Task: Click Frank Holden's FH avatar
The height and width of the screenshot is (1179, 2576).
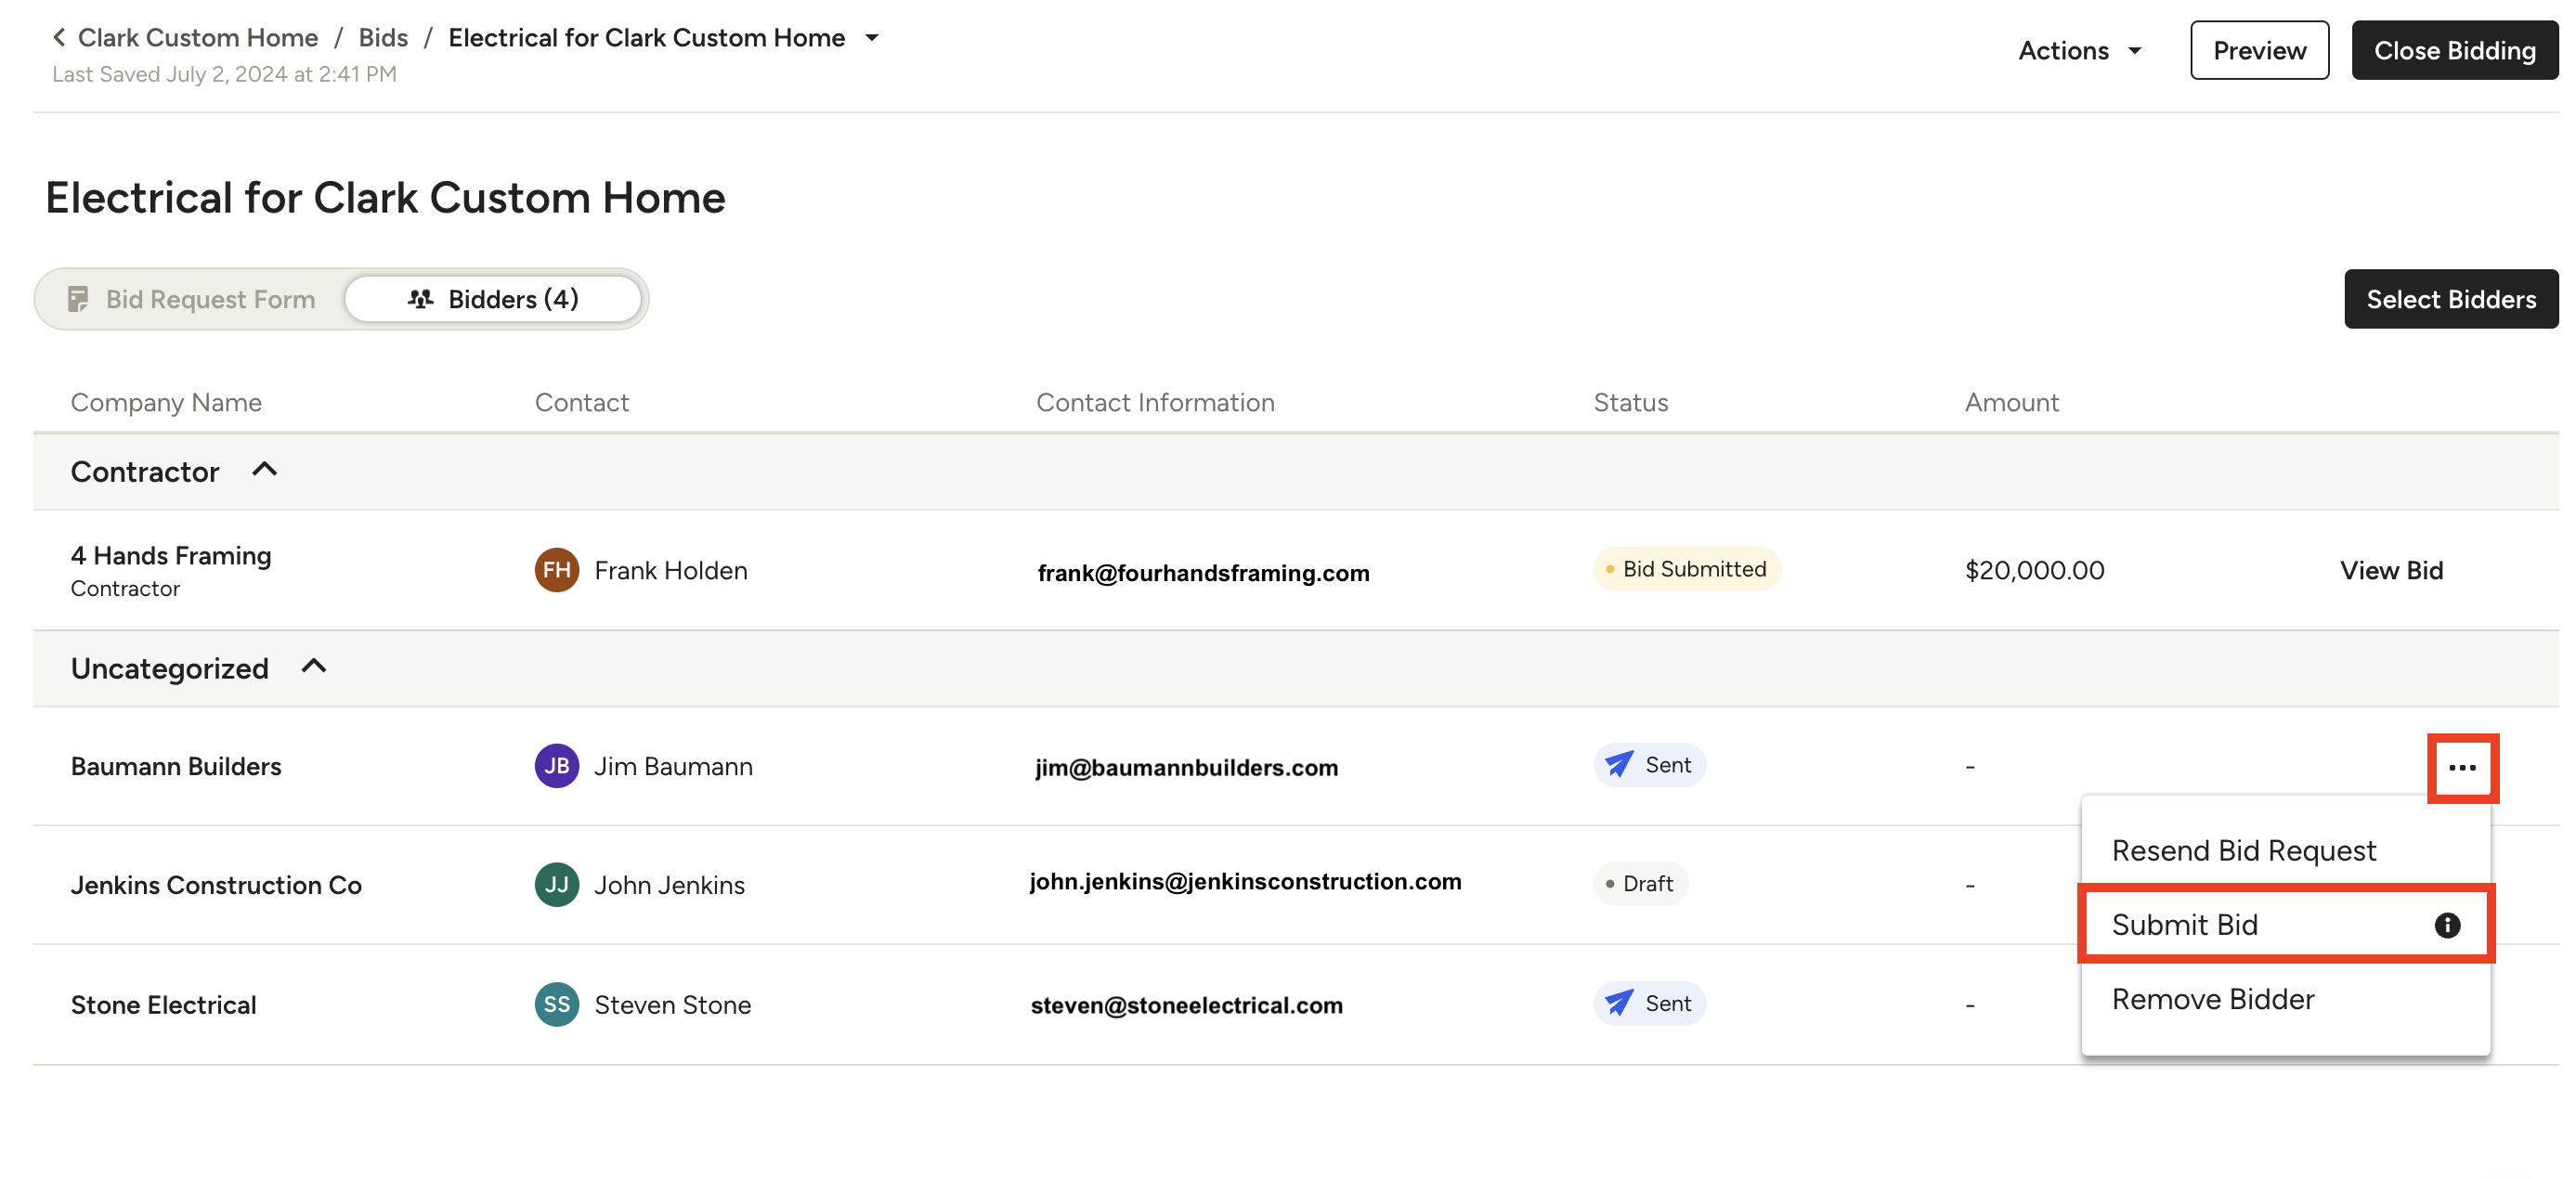Action: (556, 570)
